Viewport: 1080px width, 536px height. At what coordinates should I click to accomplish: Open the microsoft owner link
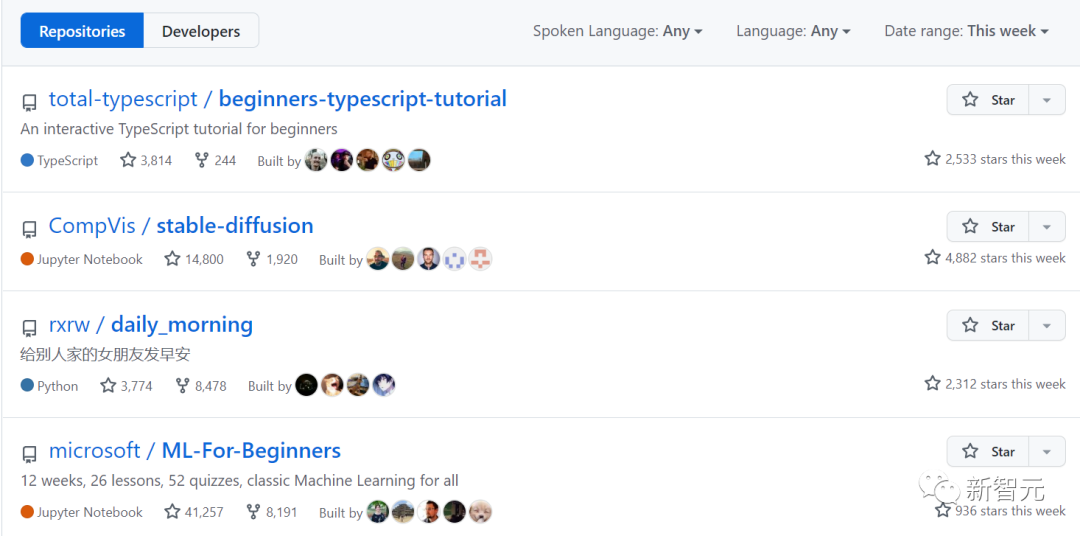pyautogui.click(x=94, y=451)
